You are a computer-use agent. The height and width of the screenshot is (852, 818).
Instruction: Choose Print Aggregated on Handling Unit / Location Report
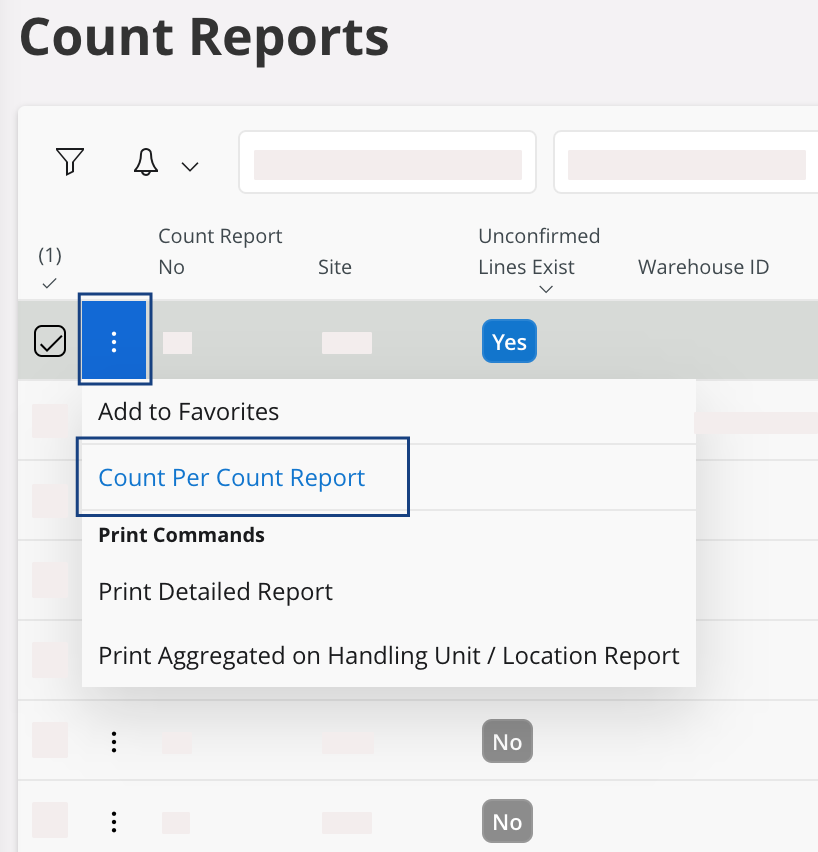388,656
